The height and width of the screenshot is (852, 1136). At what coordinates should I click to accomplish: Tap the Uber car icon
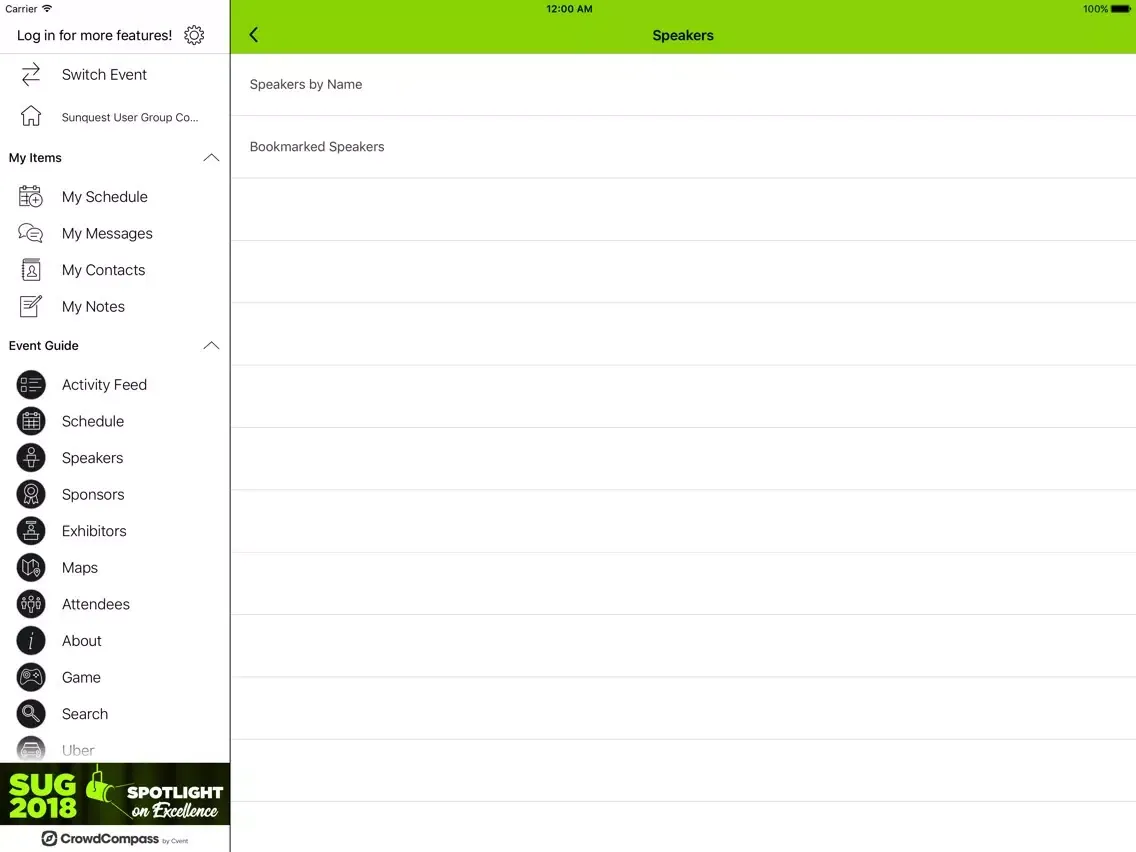30,749
